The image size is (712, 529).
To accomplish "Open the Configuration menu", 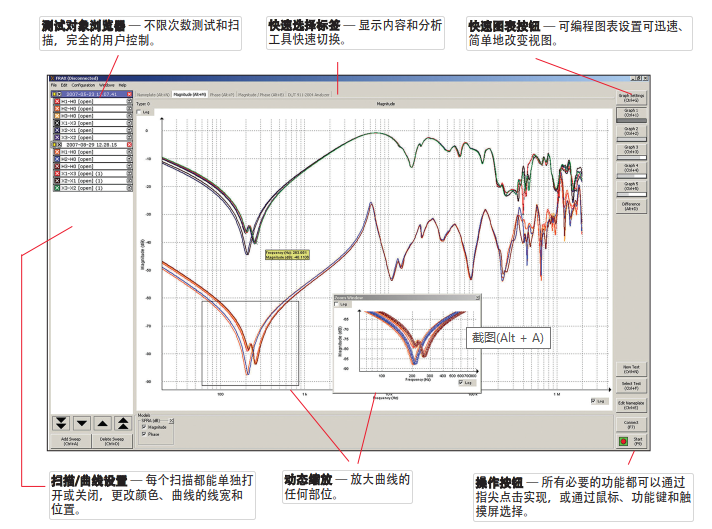I will (x=84, y=85).
